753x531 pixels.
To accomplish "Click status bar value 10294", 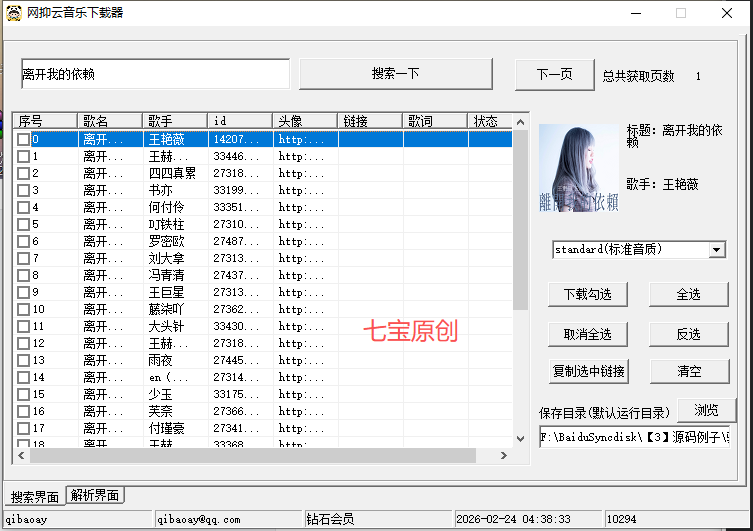I will pos(621,519).
